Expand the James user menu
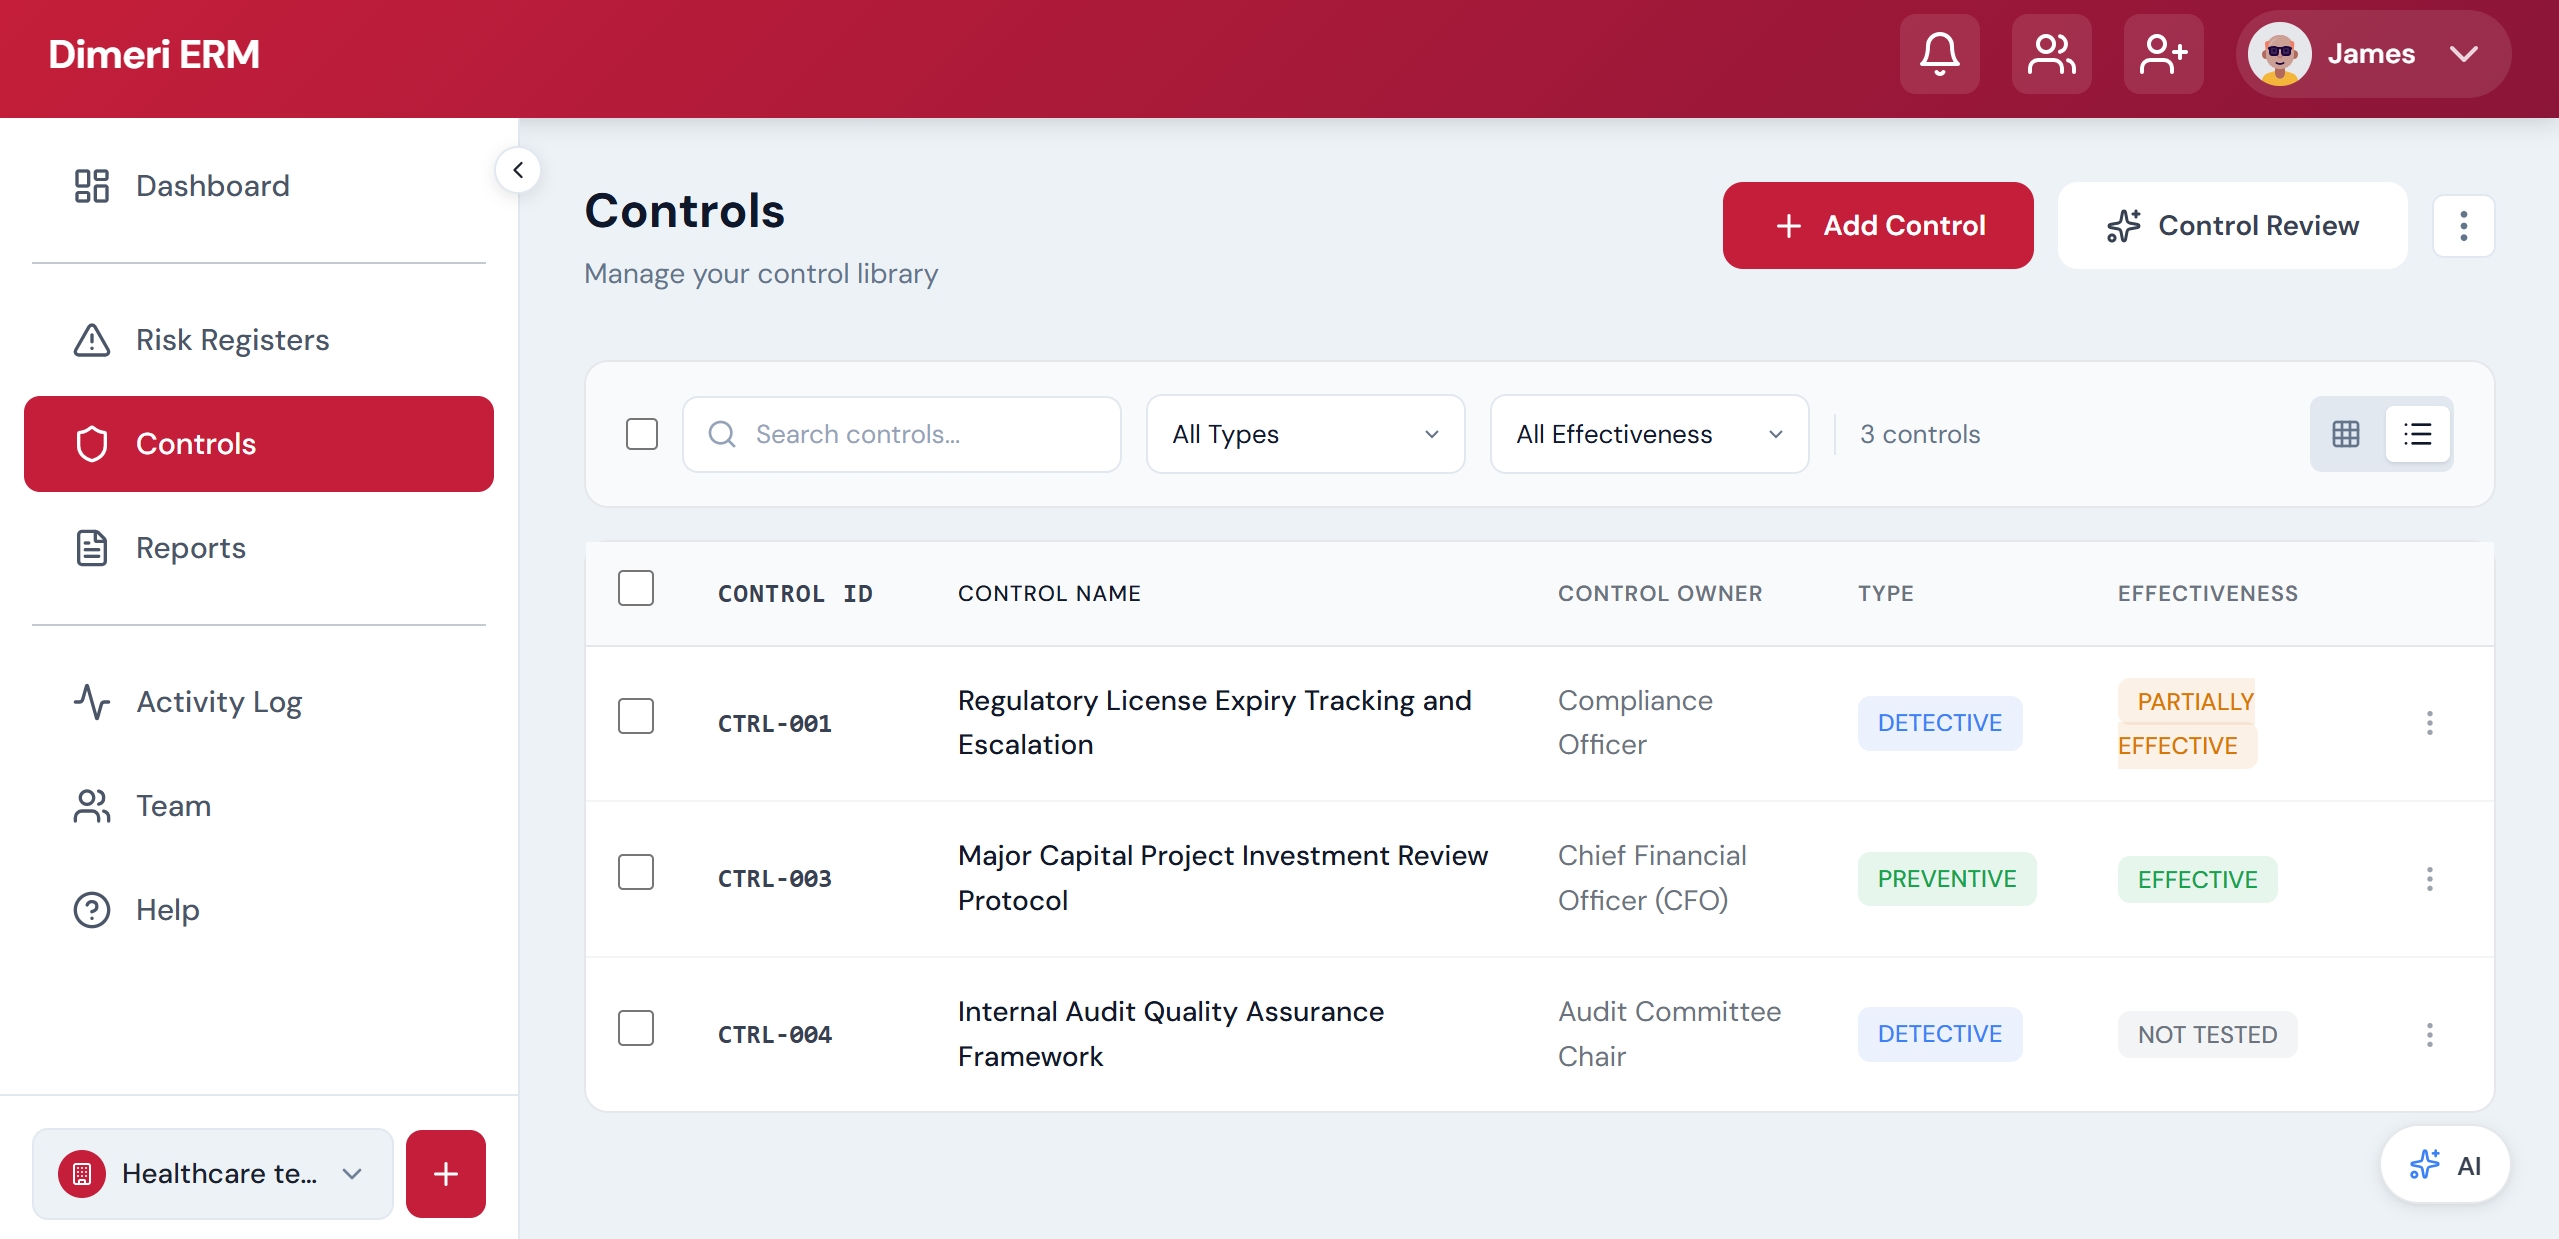2559x1239 pixels. click(x=2372, y=54)
